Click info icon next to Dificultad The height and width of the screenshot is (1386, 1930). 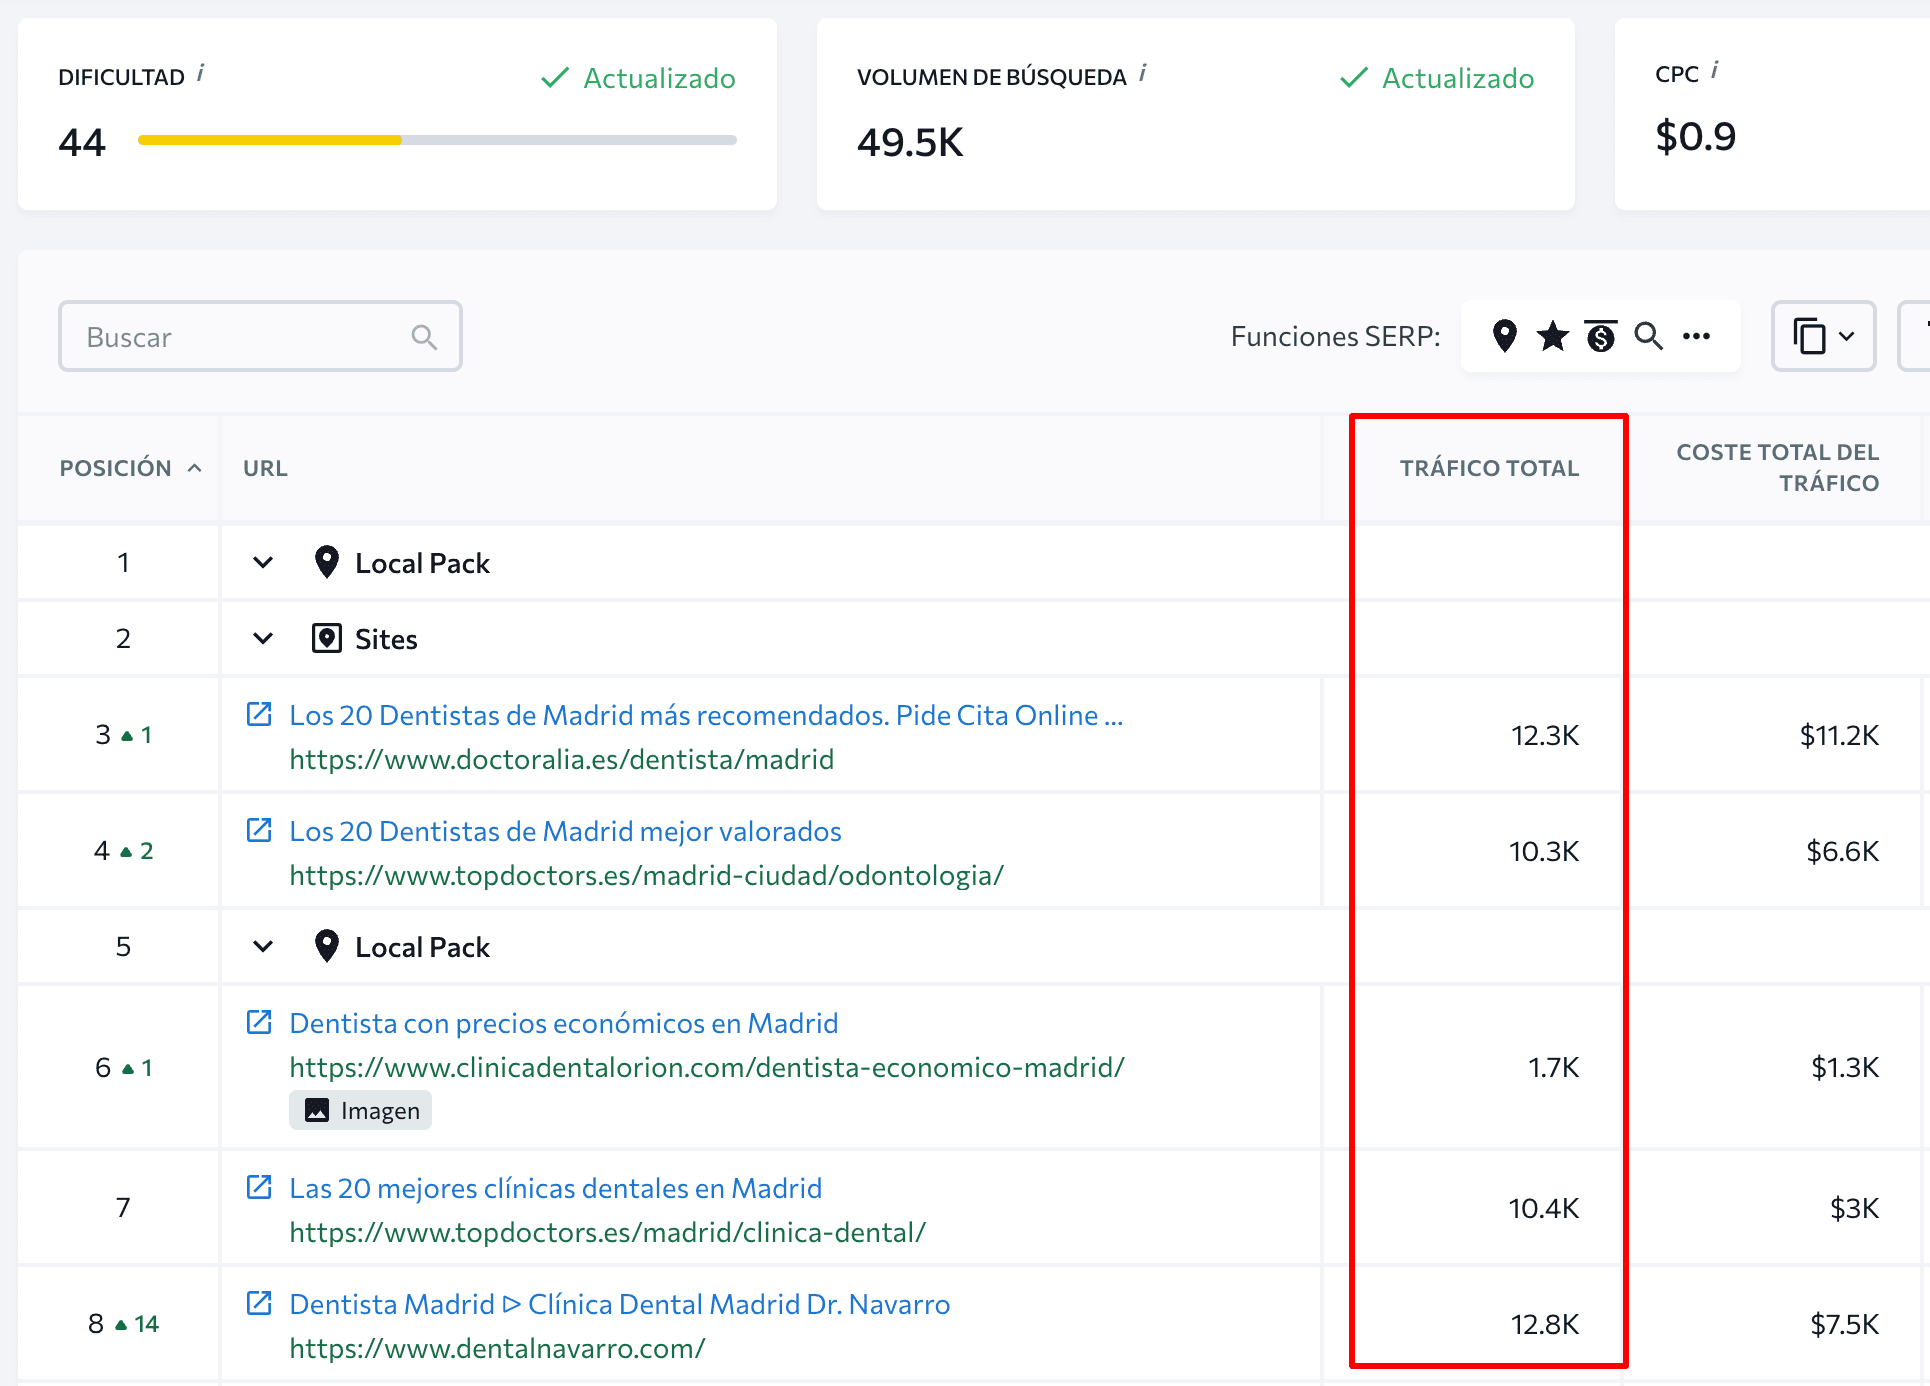pyautogui.click(x=201, y=73)
